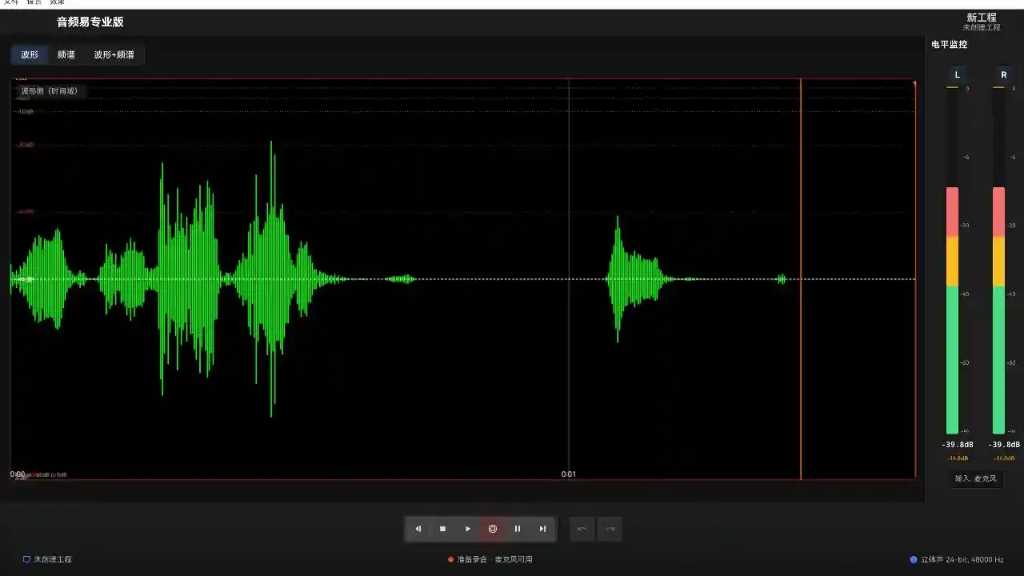The height and width of the screenshot is (576, 1024).
Task: Pause playback using the Pause icon
Action: click(x=518, y=529)
